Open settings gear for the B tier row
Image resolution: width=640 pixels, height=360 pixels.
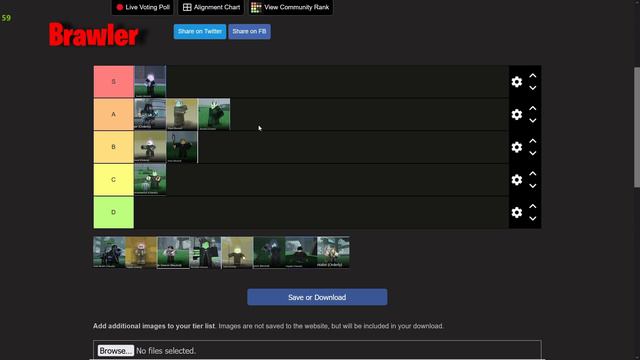pos(517,147)
